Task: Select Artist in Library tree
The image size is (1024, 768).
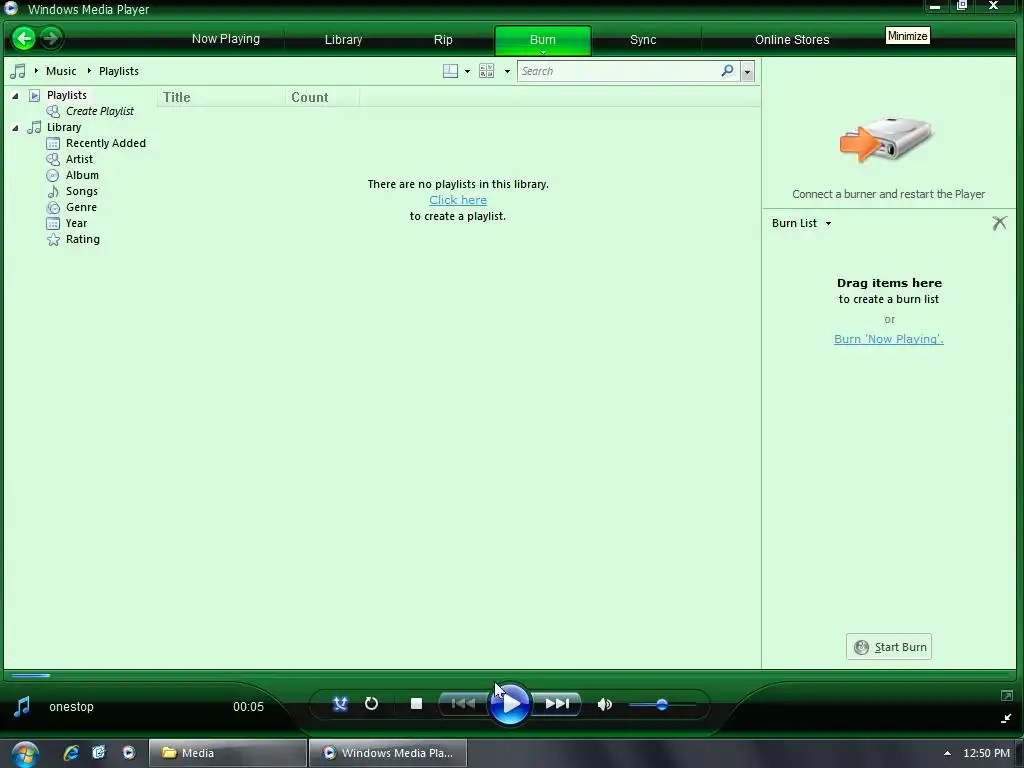Action: click(79, 159)
